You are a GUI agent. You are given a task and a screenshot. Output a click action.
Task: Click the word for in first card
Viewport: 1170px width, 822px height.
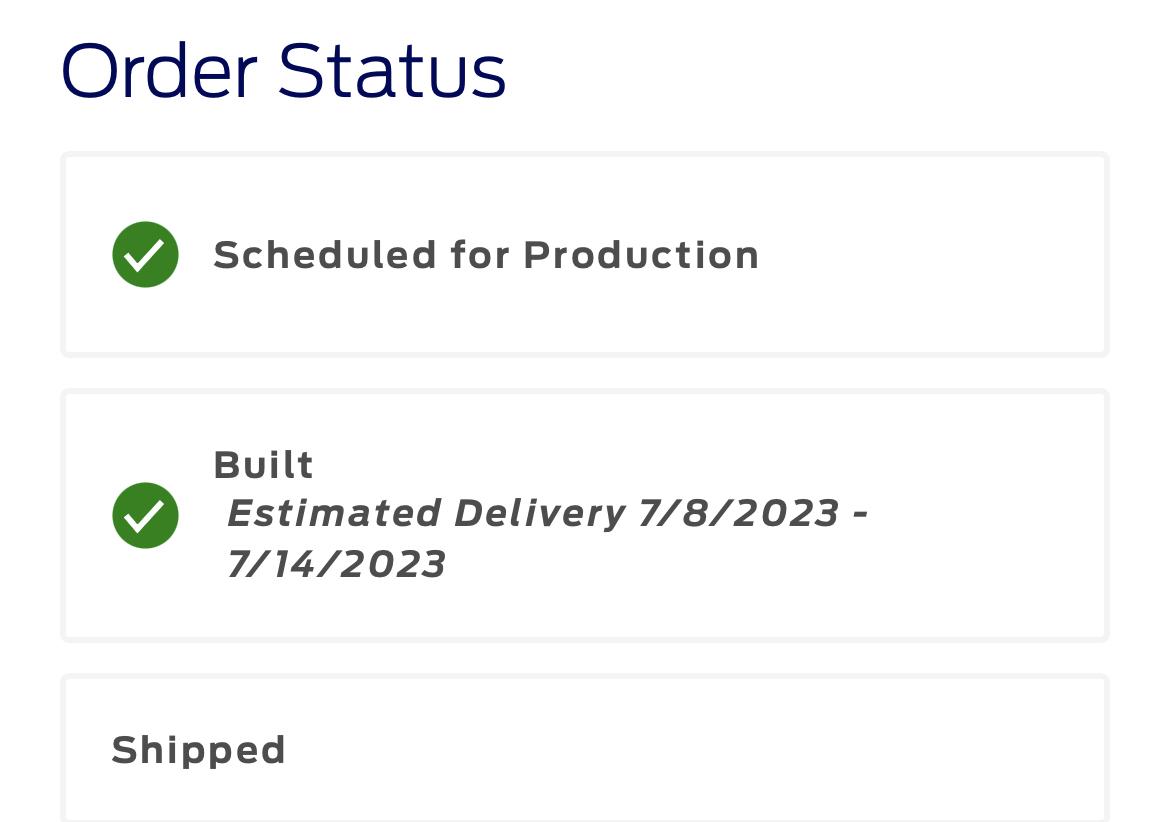[480, 255]
